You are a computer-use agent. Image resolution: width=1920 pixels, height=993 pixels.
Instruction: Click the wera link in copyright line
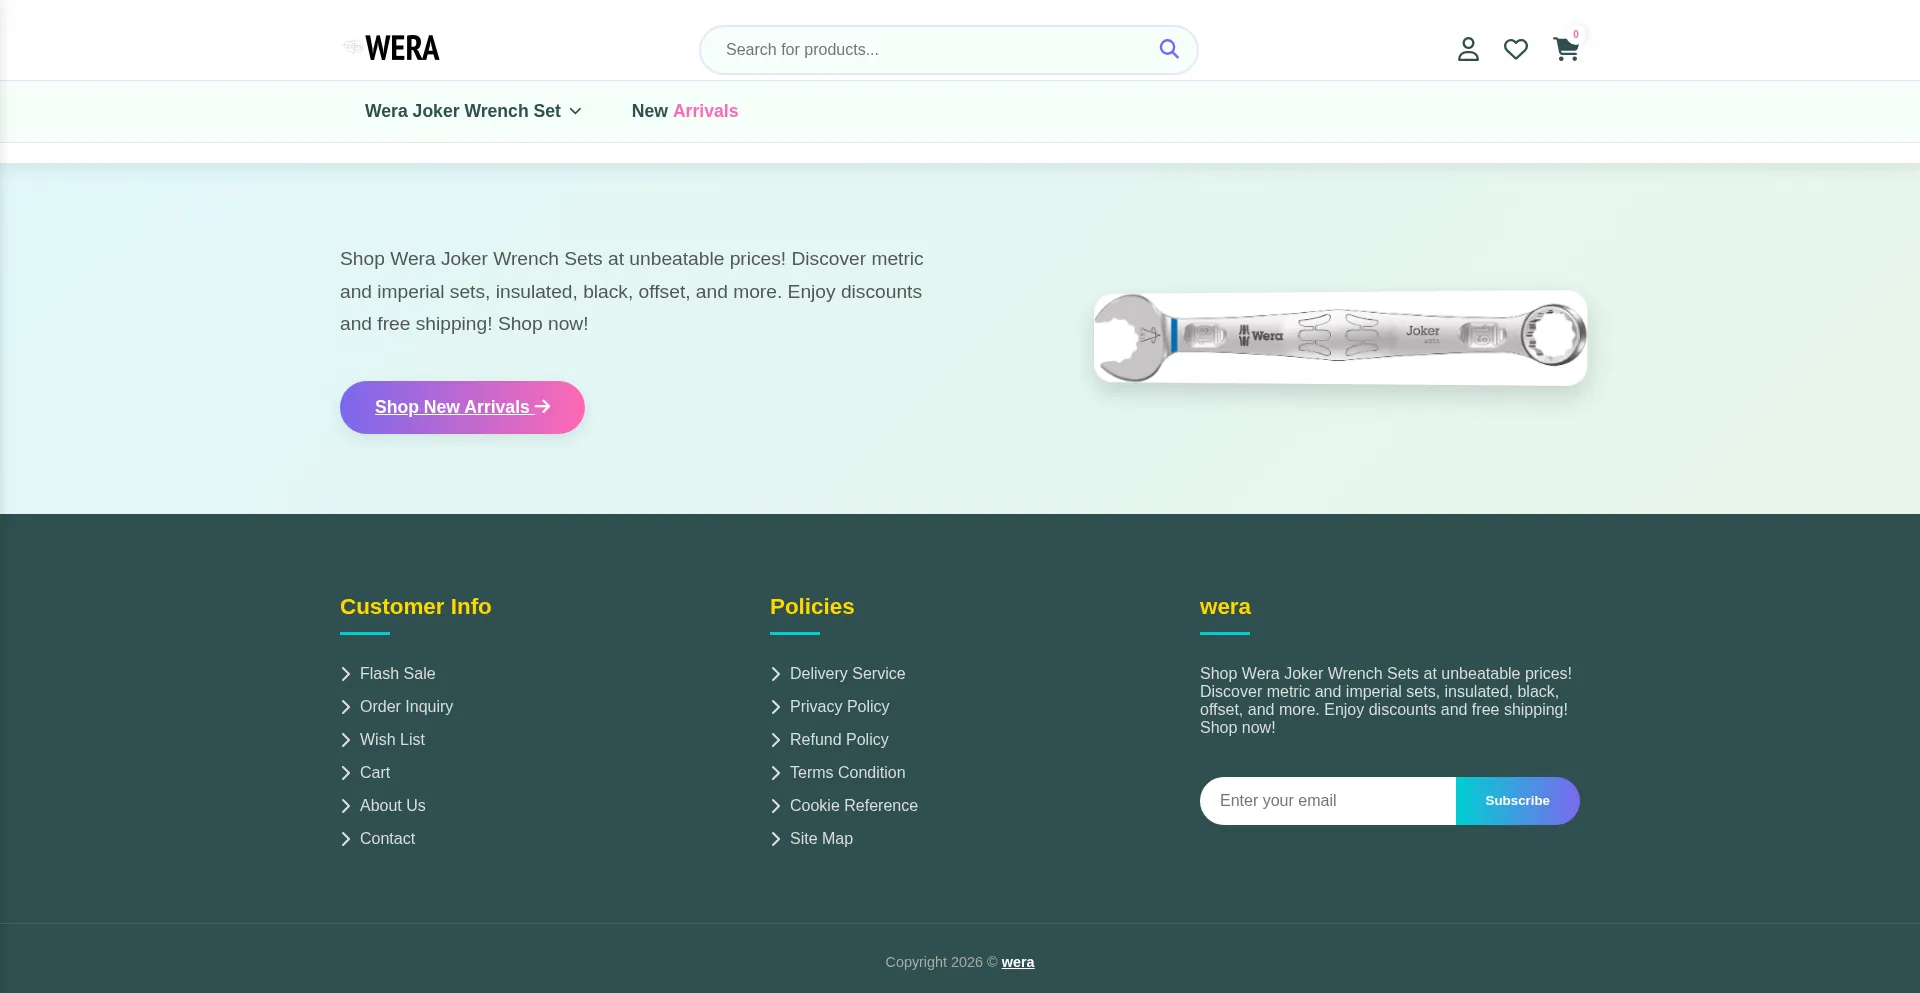coord(1018,962)
